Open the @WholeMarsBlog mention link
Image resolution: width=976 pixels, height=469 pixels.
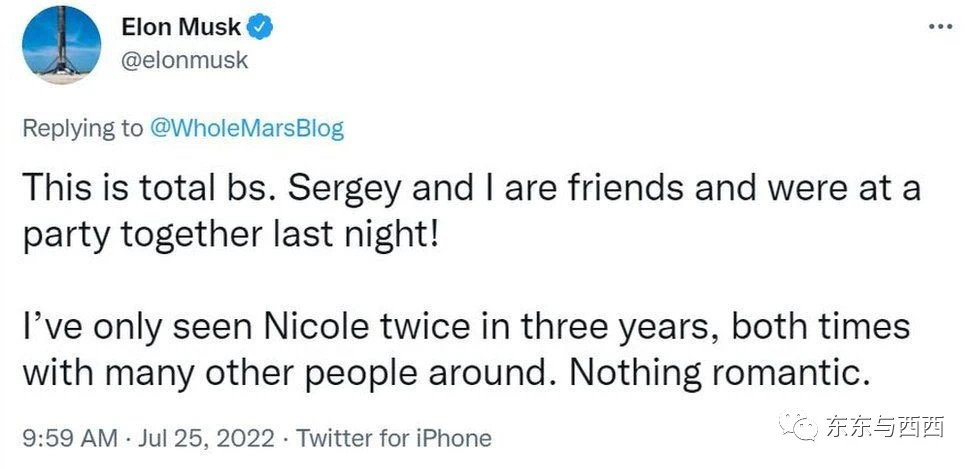point(246,127)
